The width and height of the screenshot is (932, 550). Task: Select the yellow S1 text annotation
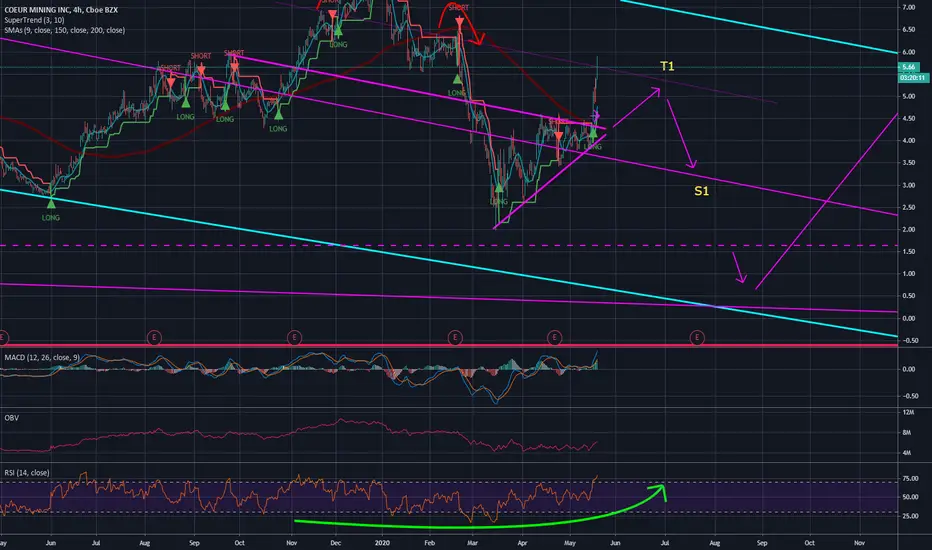[x=701, y=191]
